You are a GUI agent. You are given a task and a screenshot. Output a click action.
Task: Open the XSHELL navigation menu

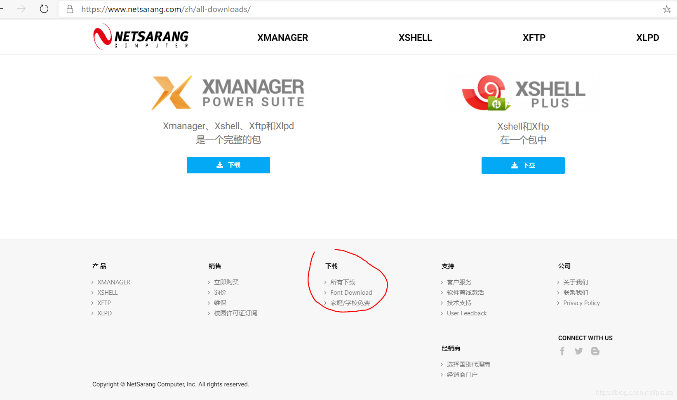point(415,38)
